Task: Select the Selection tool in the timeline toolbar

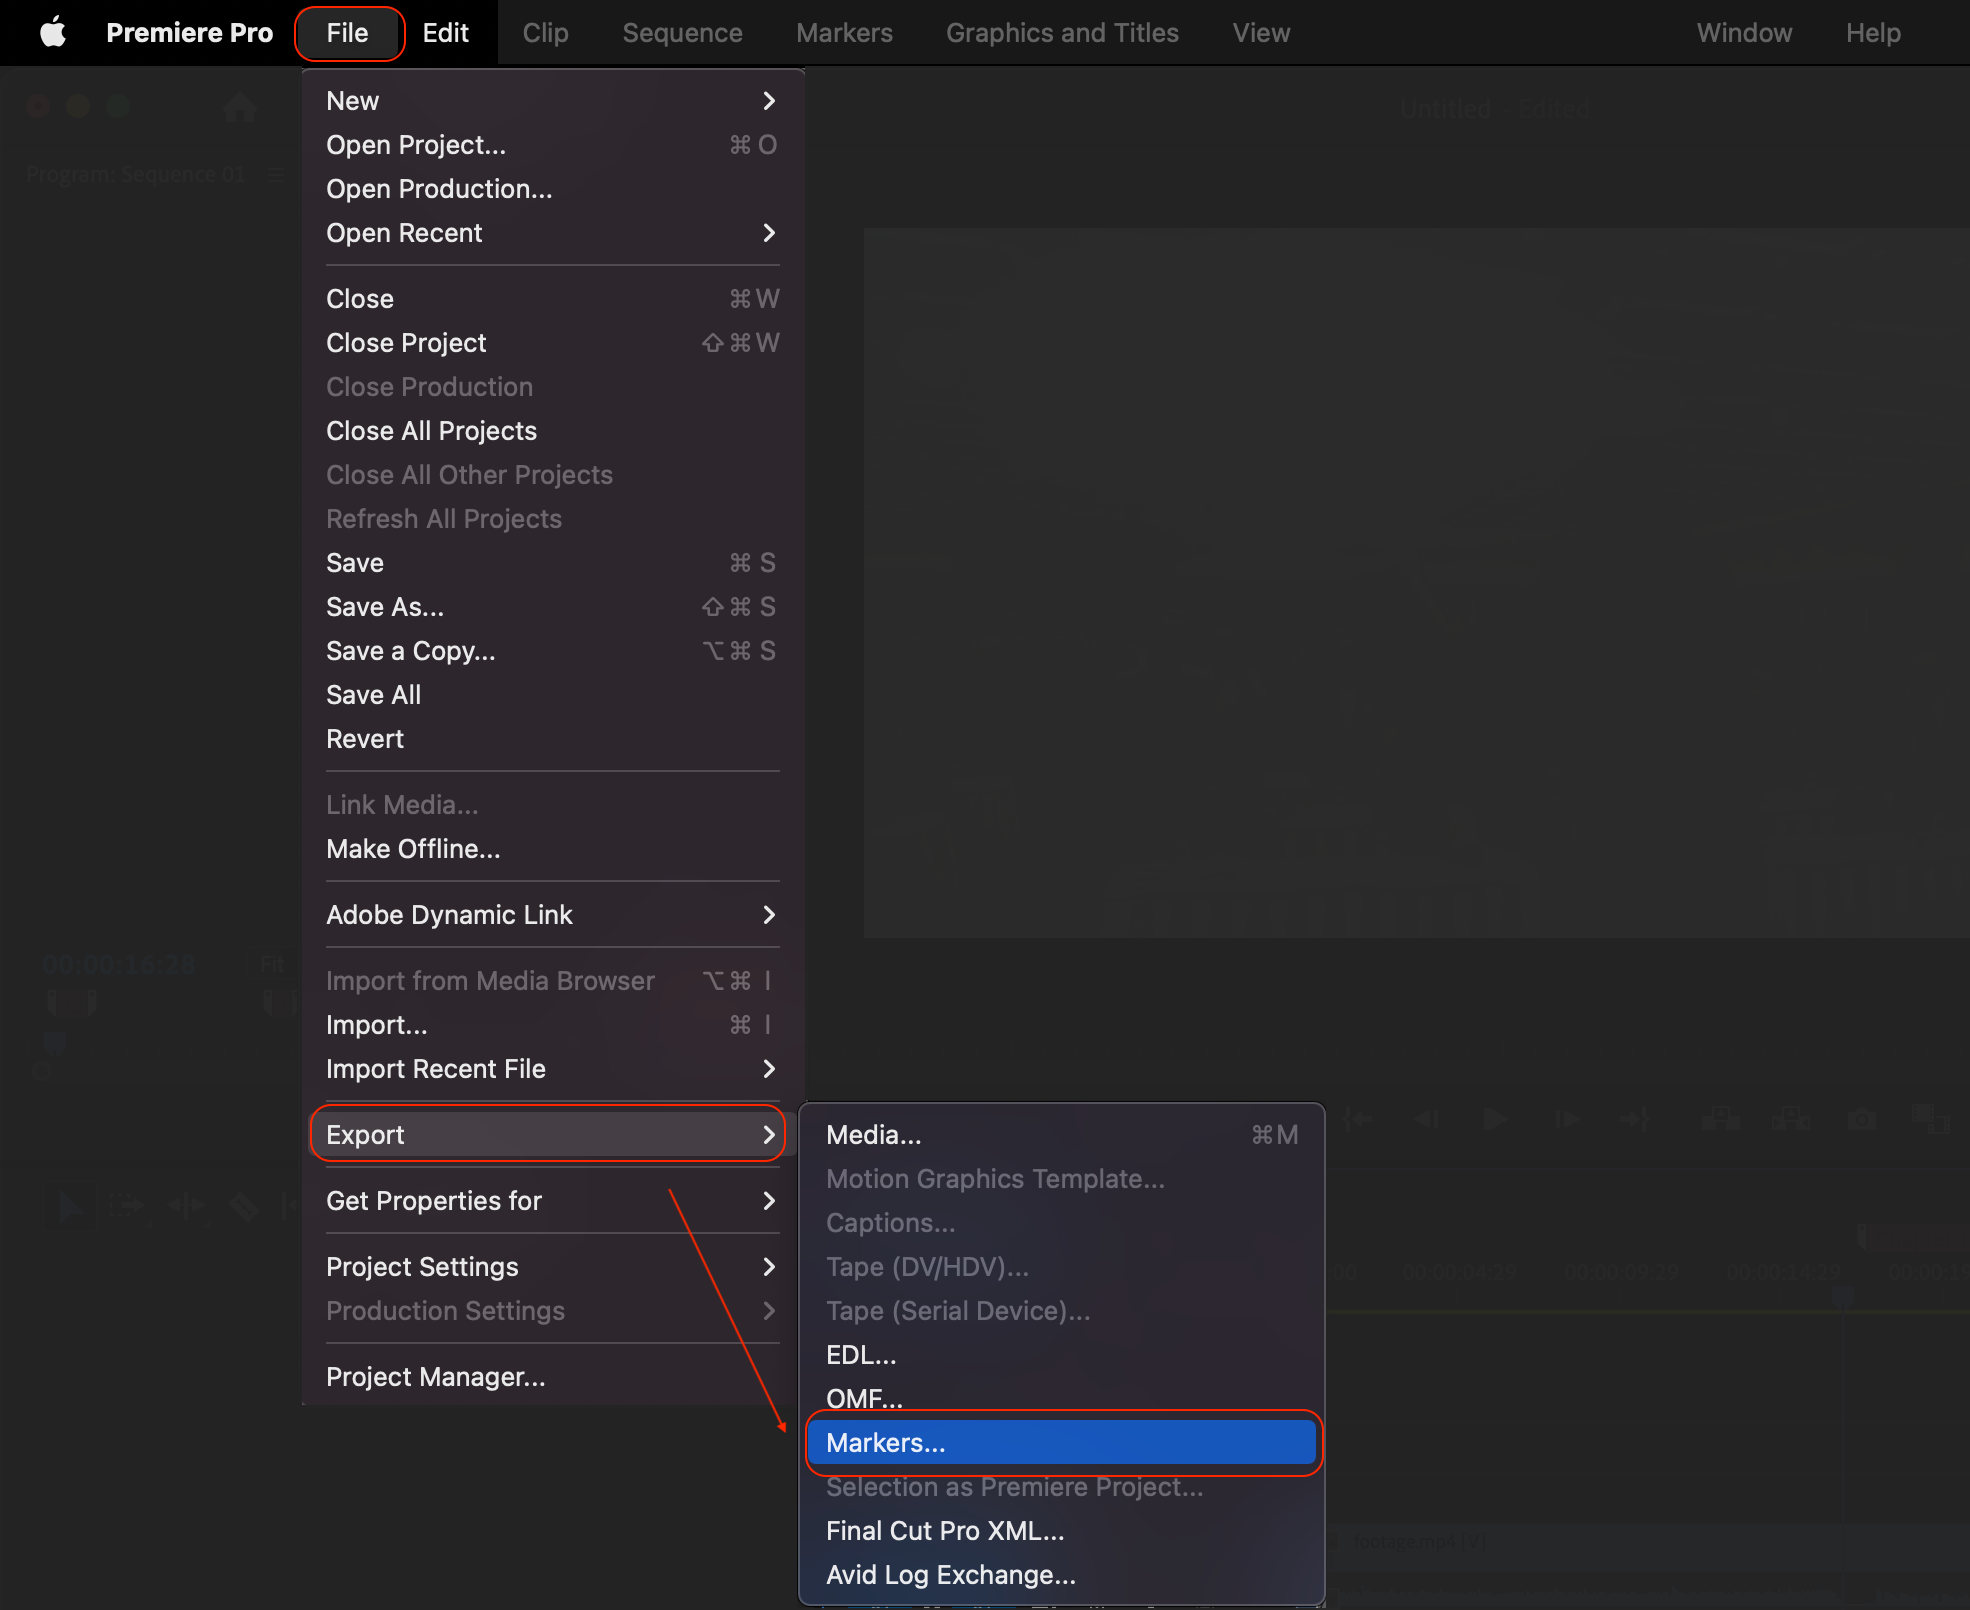Action: (x=71, y=1207)
